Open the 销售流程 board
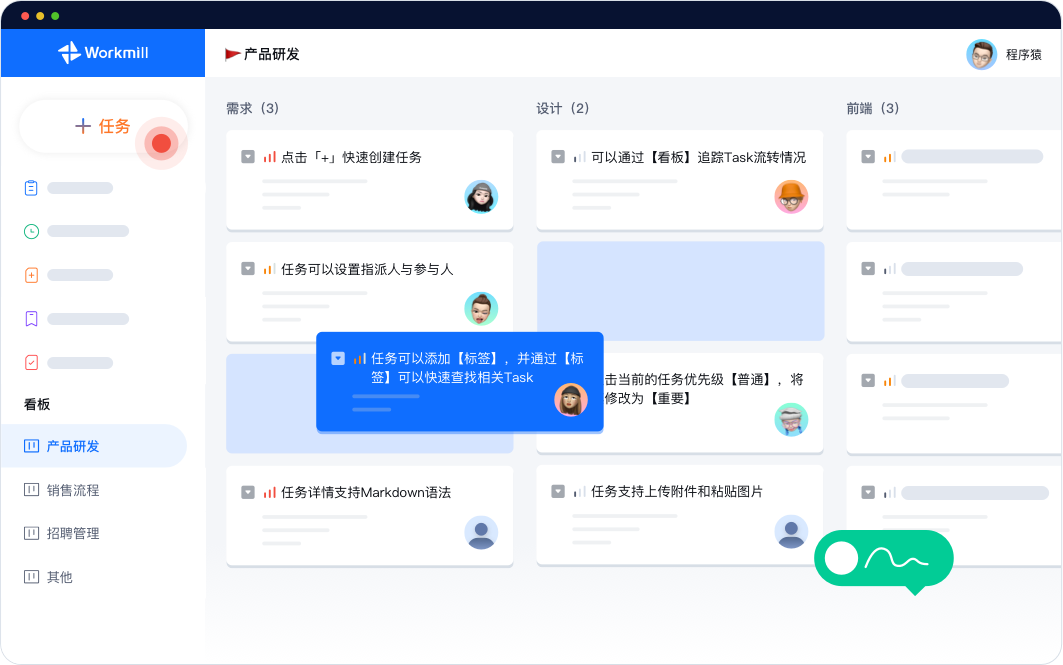 [72, 490]
